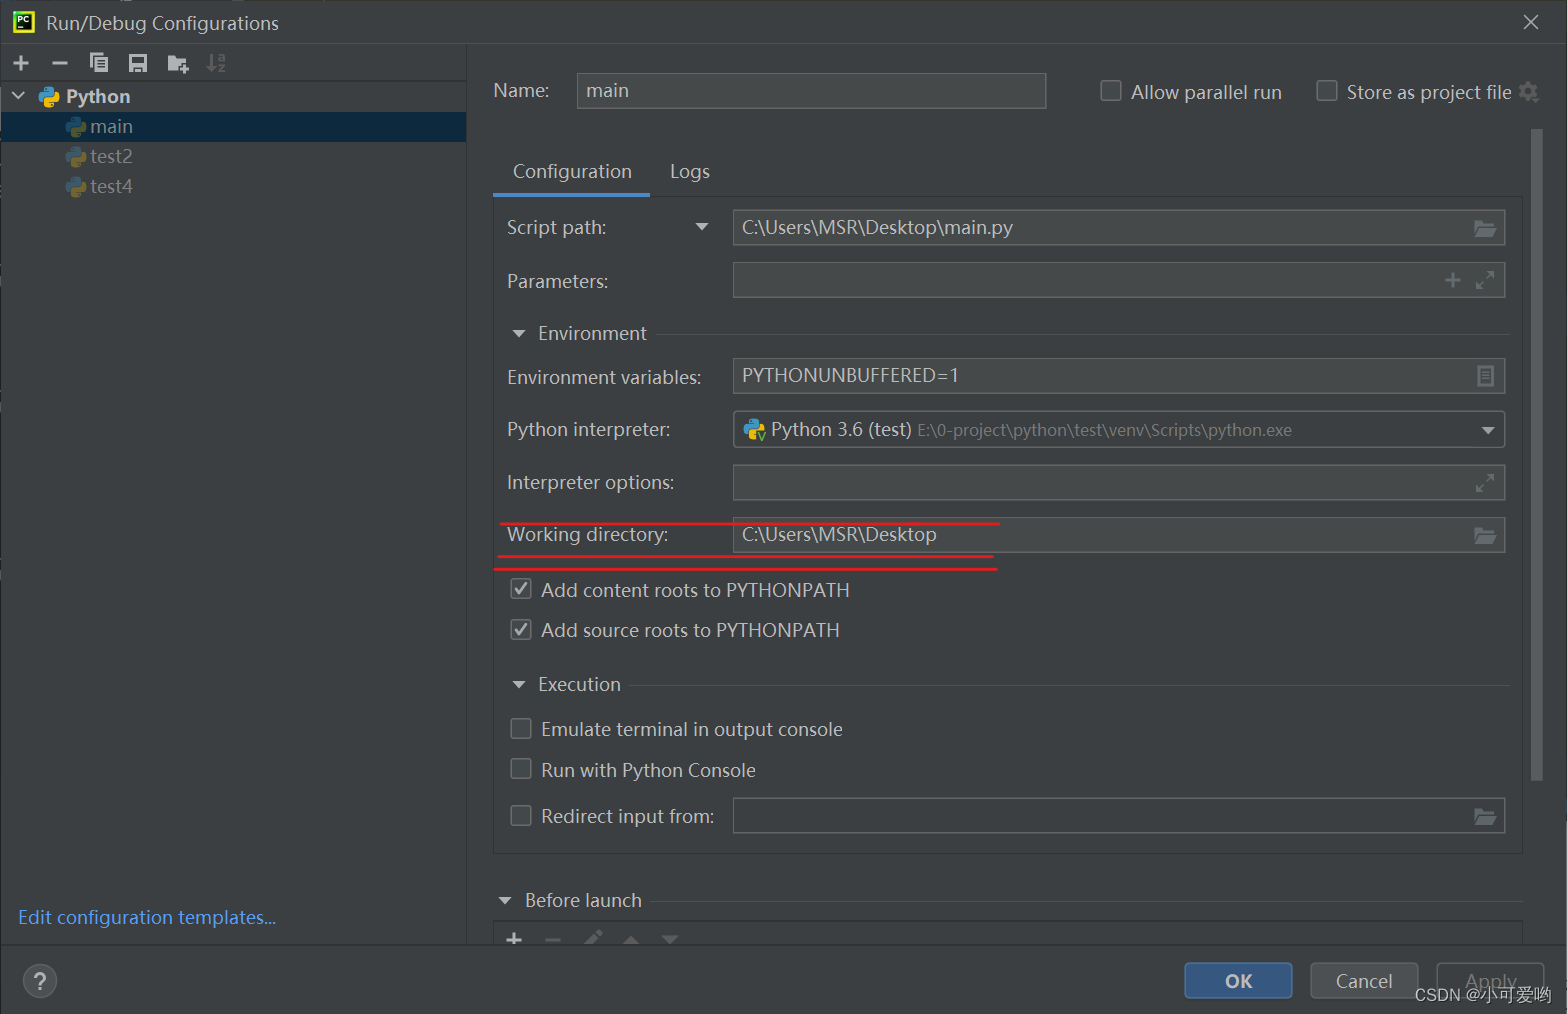The image size is (1567, 1014).
Task: Click the Copy Configuration icon
Action: [x=98, y=63]
